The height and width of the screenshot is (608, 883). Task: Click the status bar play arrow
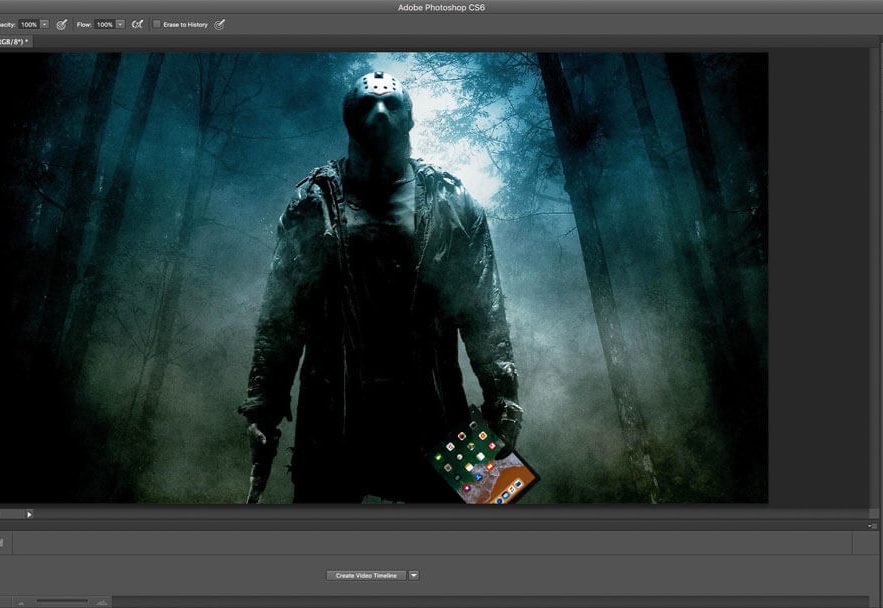tap(29, 514)
